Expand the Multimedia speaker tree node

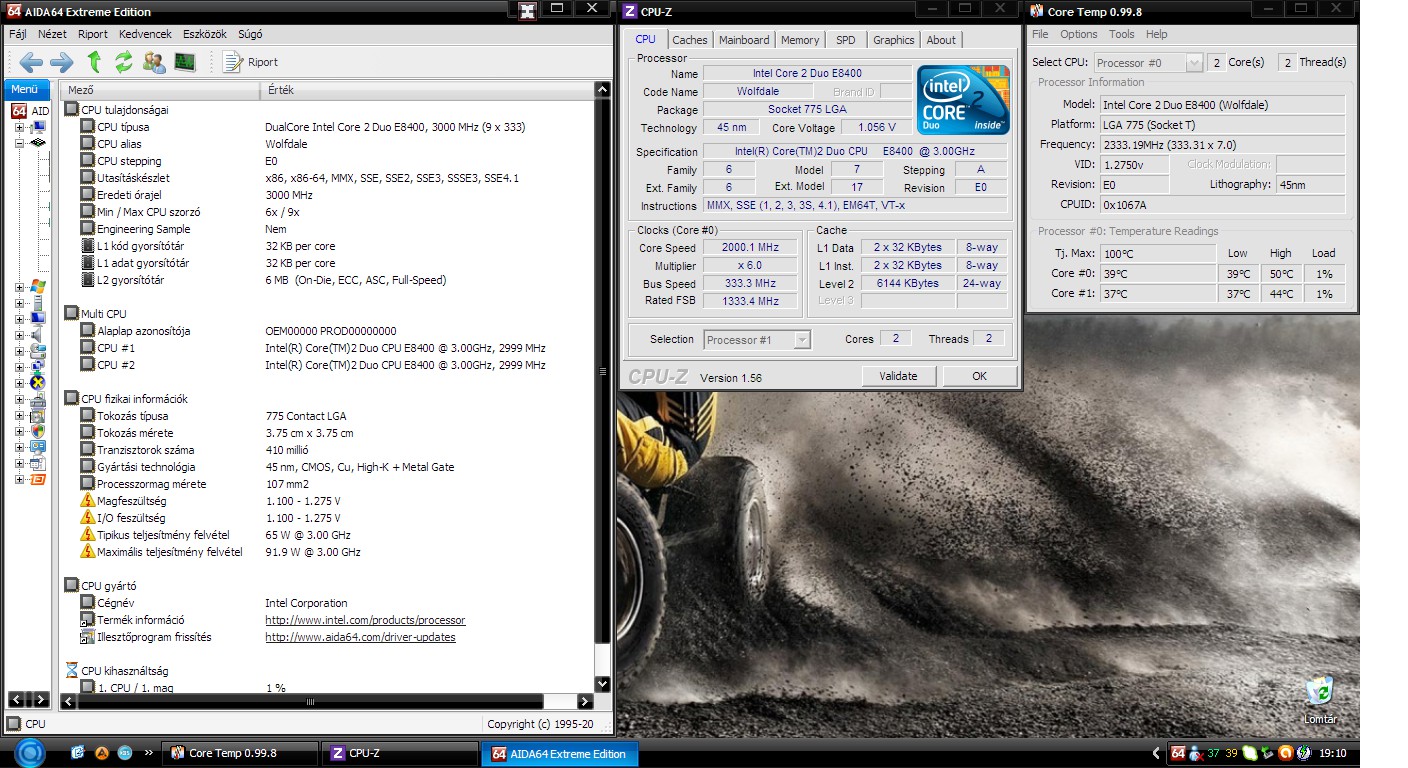tap(20, 335)
